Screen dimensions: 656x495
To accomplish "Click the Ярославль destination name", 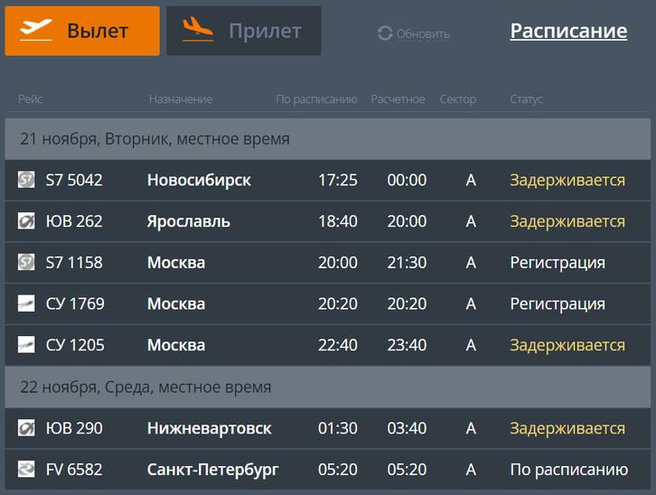I will (188, 221).
